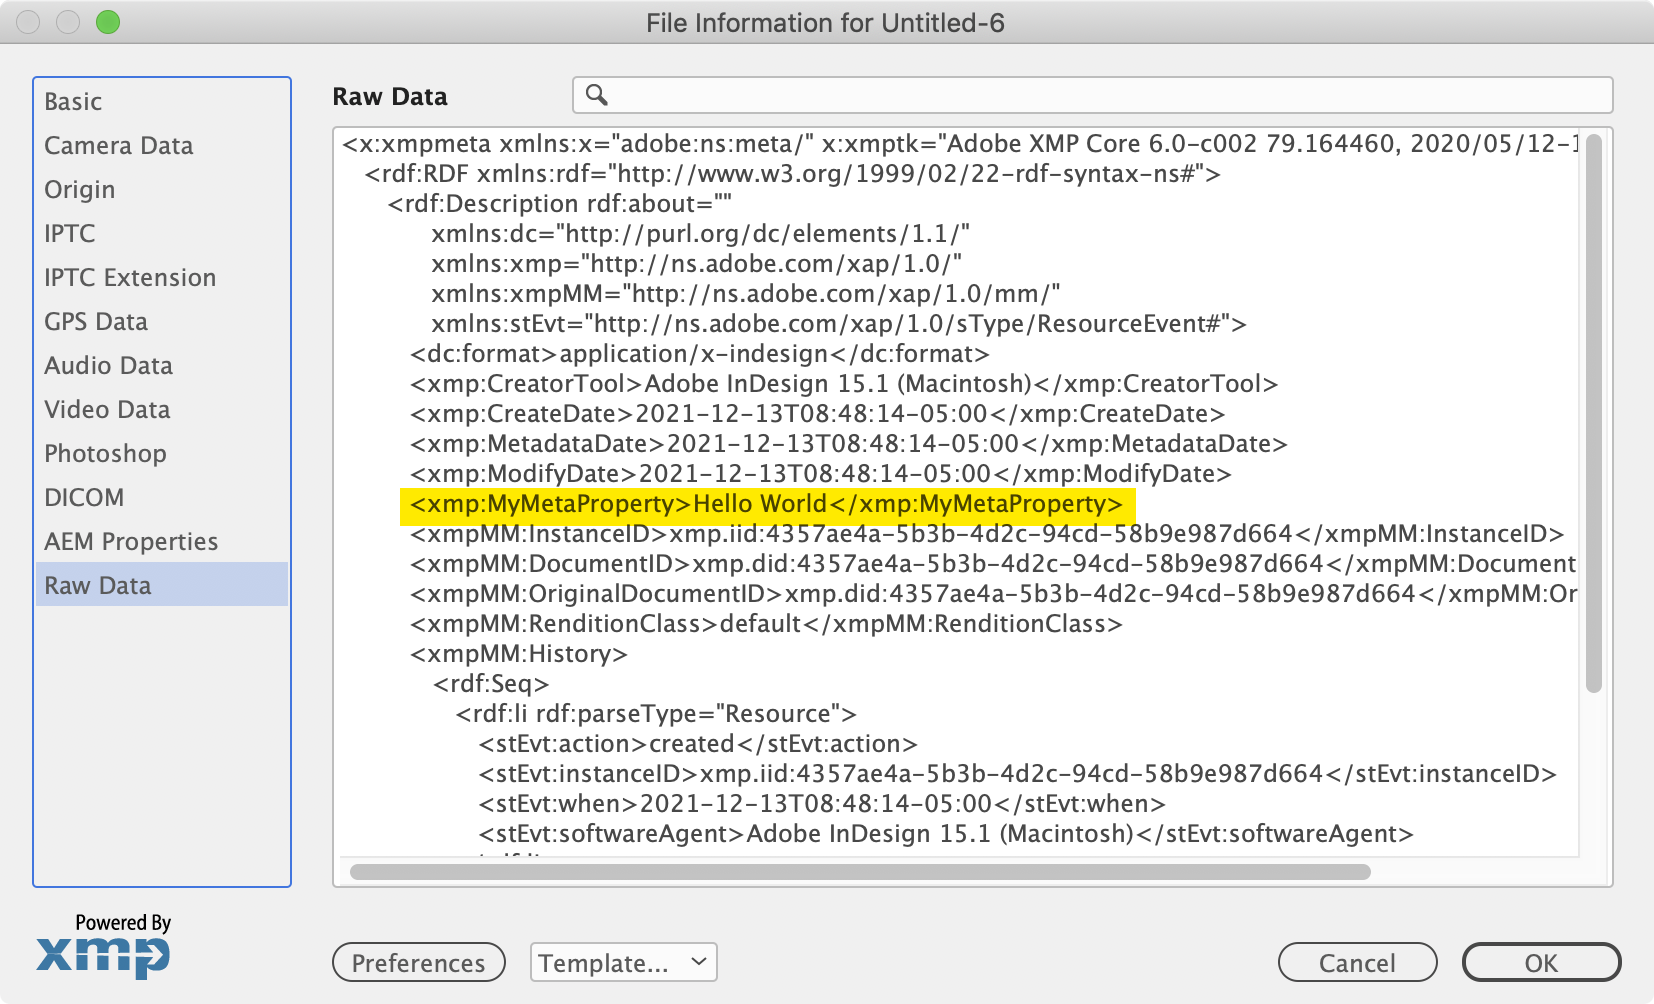Switch to the IPTC Extension panel

click(130, 277)
